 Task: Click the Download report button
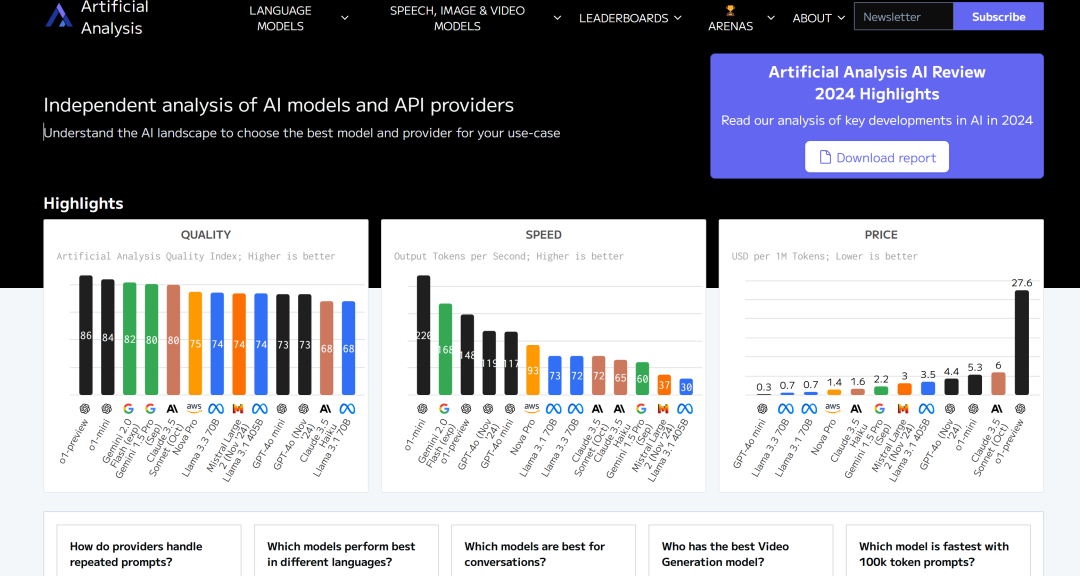[877, 157]
